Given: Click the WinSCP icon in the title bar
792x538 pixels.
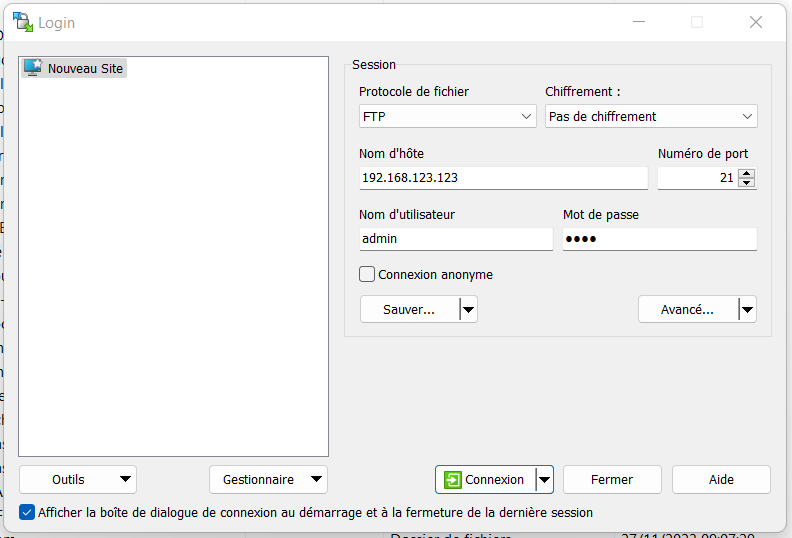Looking at the screenshot, I should tap(21, 22).
